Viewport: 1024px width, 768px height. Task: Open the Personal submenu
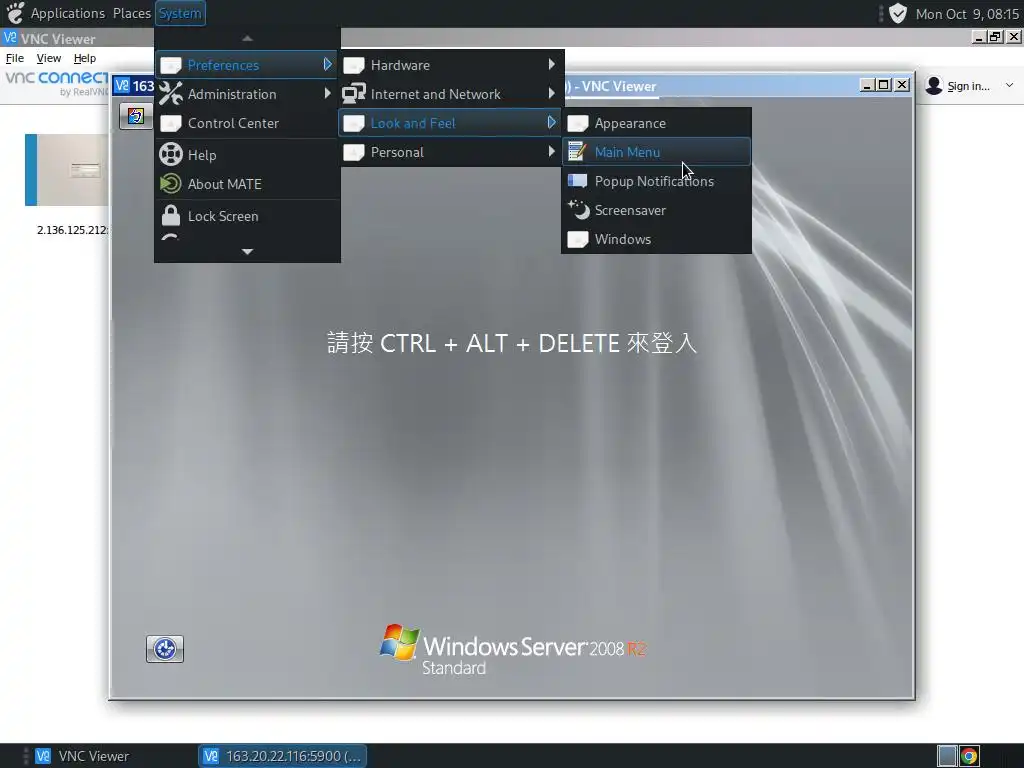click(x=451, y=152)
